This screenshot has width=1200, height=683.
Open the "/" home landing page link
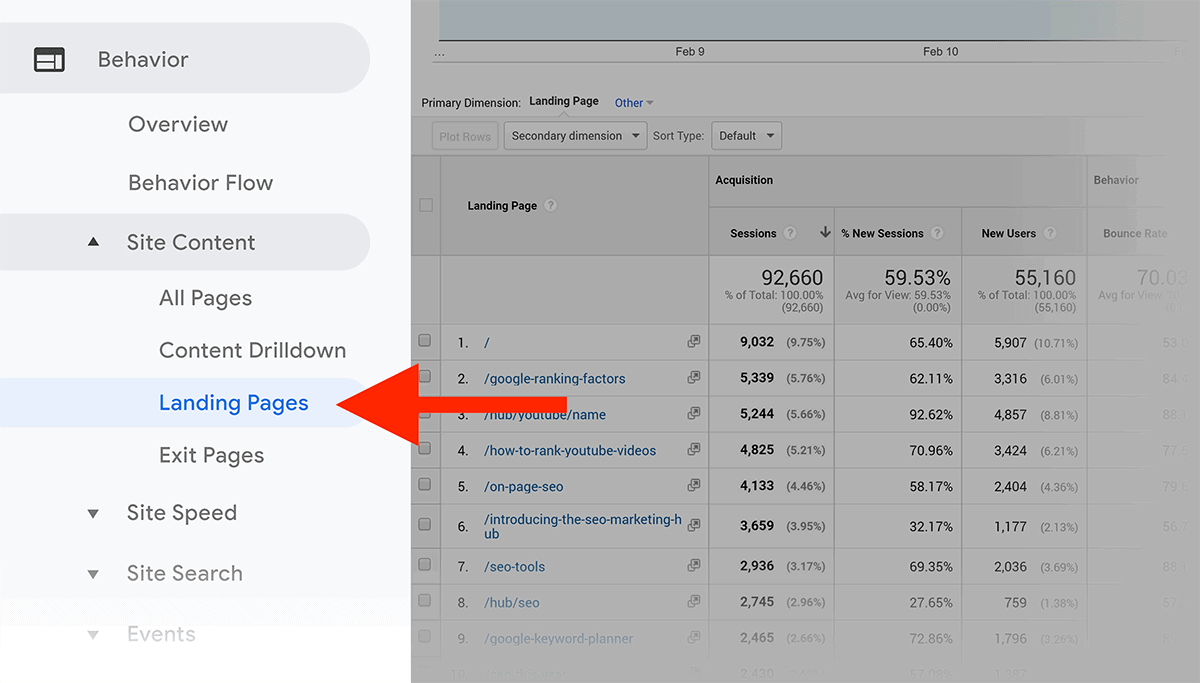(487, 343)
